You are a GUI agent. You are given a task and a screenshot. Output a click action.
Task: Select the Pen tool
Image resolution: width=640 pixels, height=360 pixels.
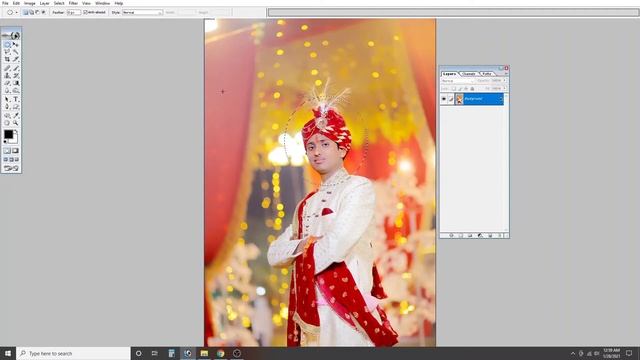pos(7,107)
